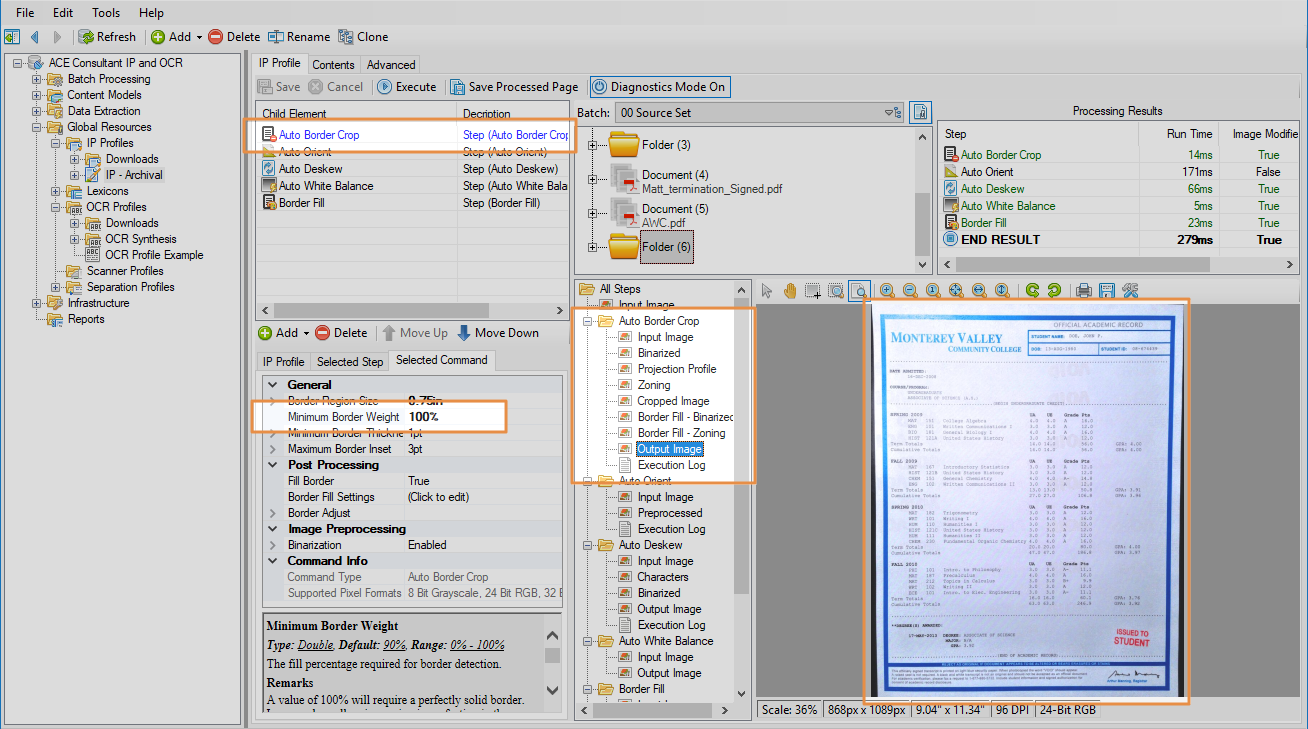Viewport: 1308px width, 729px height.
Task: Navigate forward with the right arrow
Action: [57, 37]
